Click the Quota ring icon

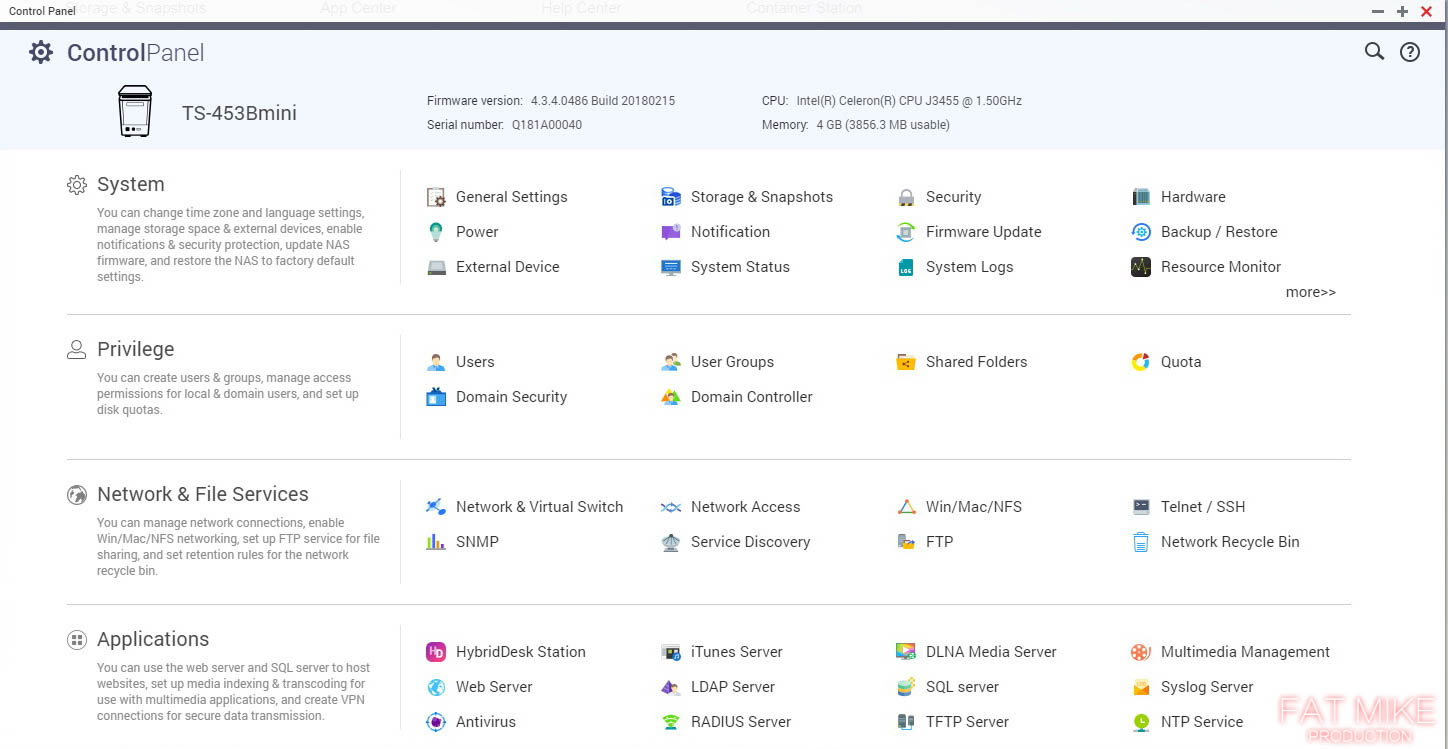click(1141, 362)
